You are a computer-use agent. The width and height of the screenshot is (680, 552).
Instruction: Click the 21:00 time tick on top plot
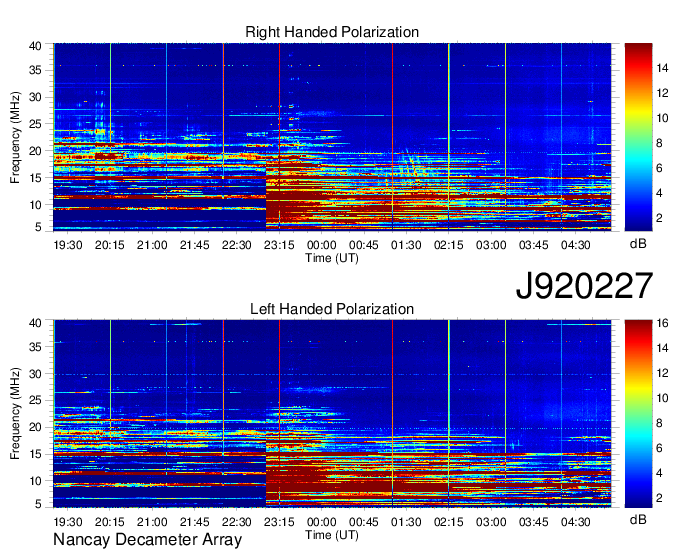coord(152,245)
